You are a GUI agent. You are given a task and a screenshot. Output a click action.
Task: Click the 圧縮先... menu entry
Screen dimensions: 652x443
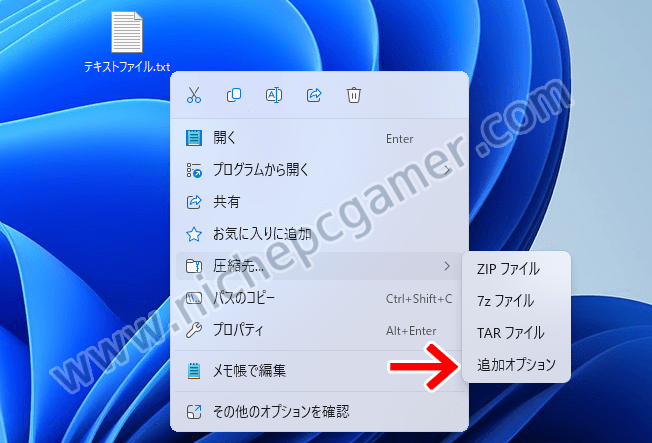tap(319, 266)
